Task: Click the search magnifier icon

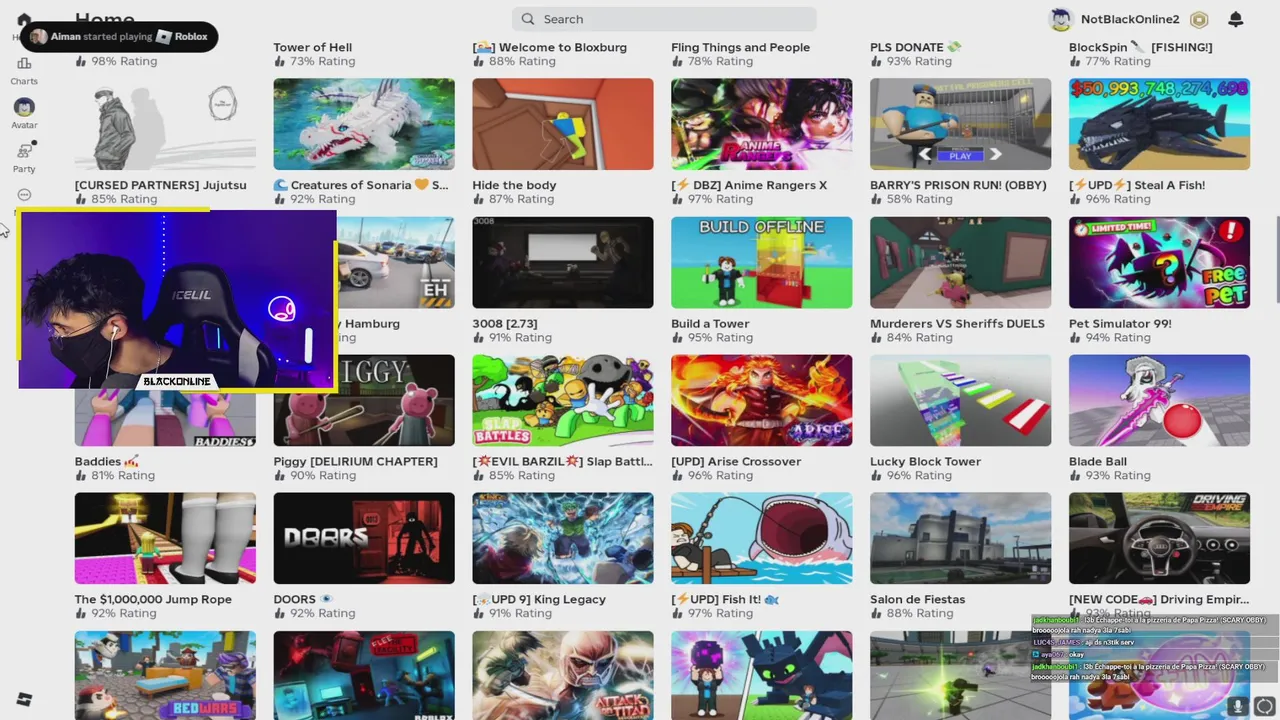Action: click(529, 19)
